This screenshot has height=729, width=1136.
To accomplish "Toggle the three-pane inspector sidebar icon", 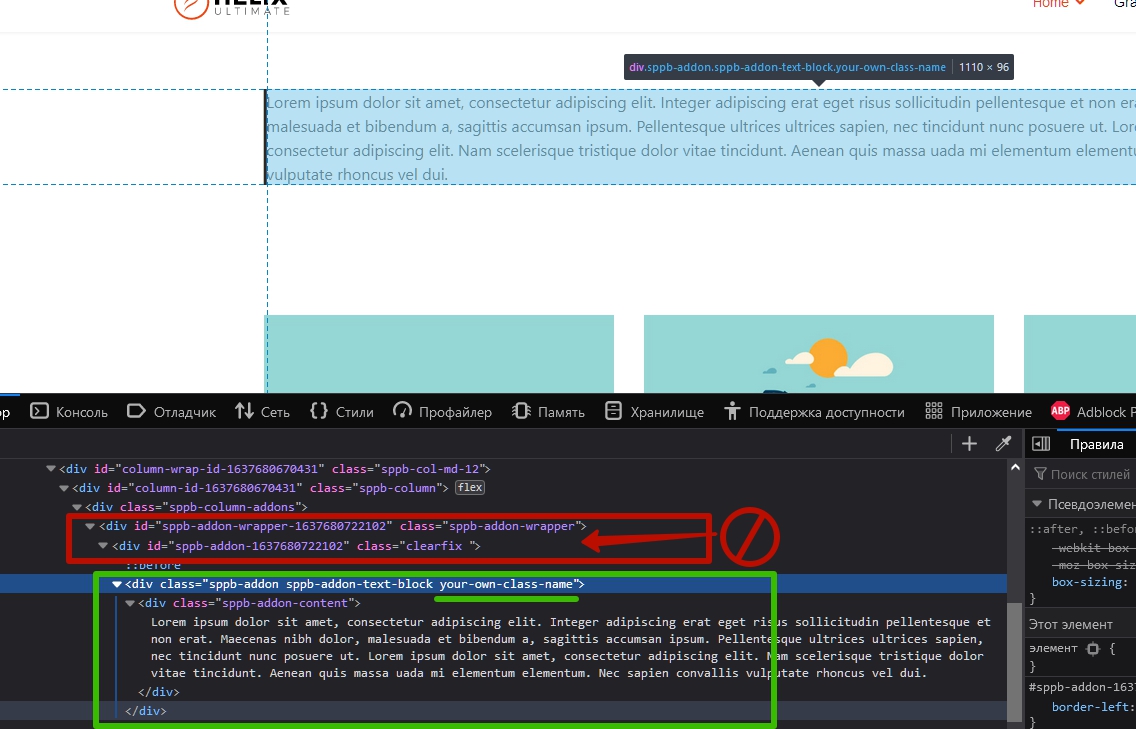I will click(x=1041, y=444).
